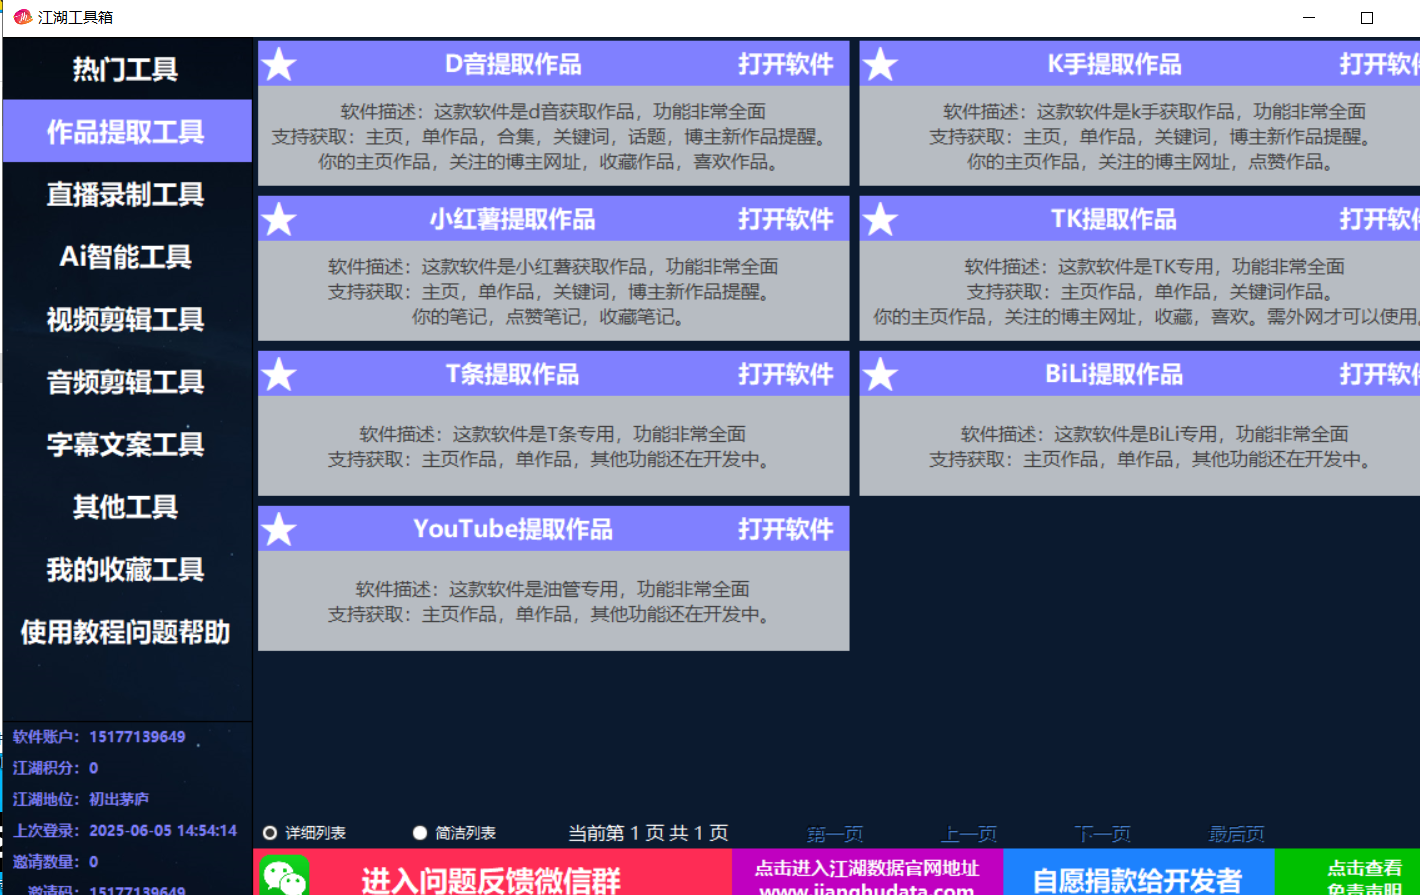Go to 直播录制工具 in the sidebar

(x=126, y=194)
